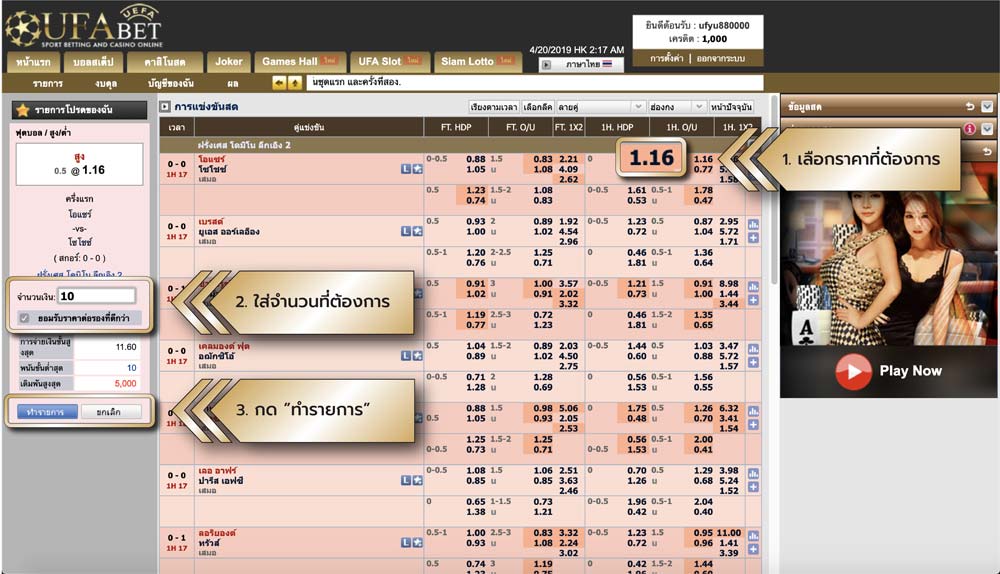Image resolution: width=1000 pixels, height=574 pixels.
Task: Toggle the ยอมรับราคาต่อรองที่ดีกว่า checkbox
Action: [x=25, y=318]
